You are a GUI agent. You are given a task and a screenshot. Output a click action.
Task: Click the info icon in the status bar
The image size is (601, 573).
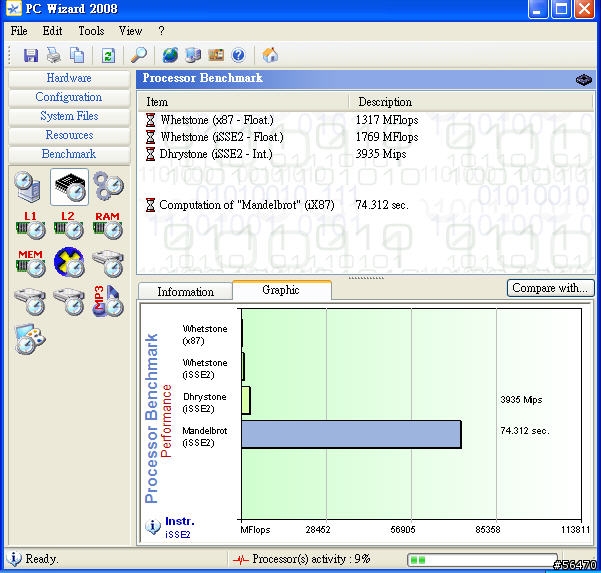click(x=14, y=558)
